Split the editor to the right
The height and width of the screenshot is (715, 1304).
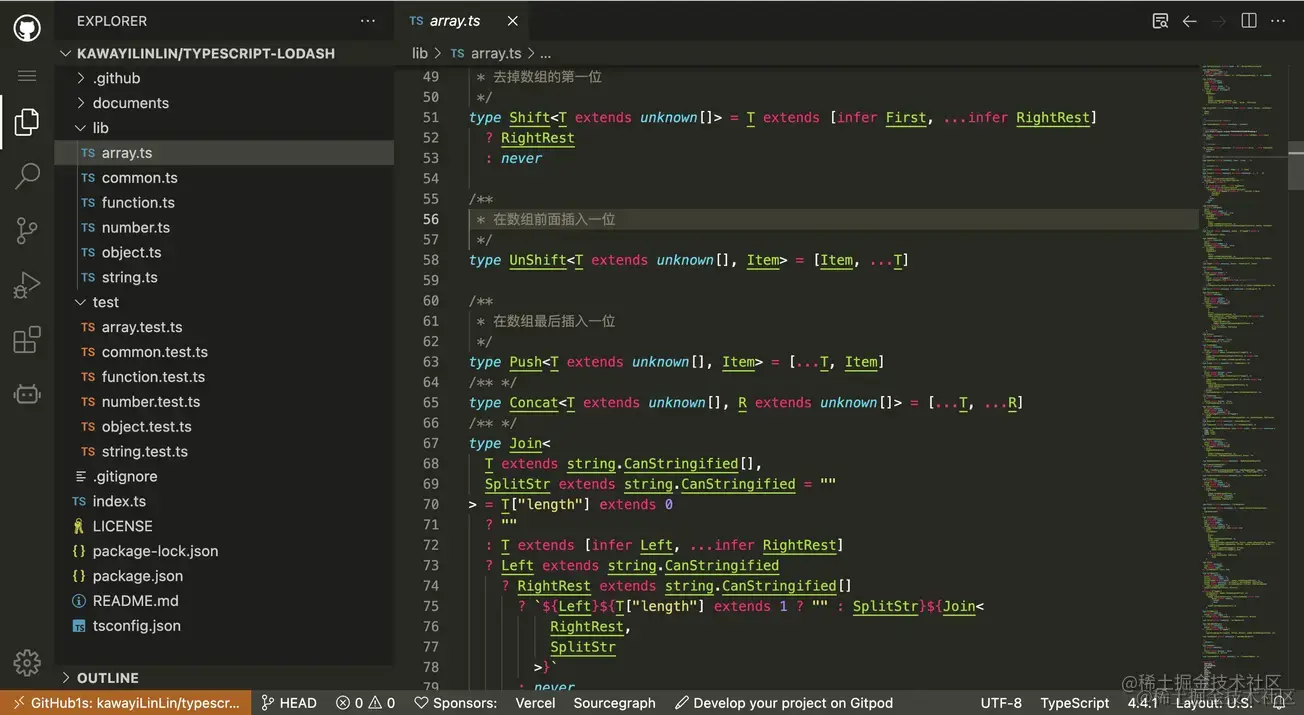tap(1249, 21)
